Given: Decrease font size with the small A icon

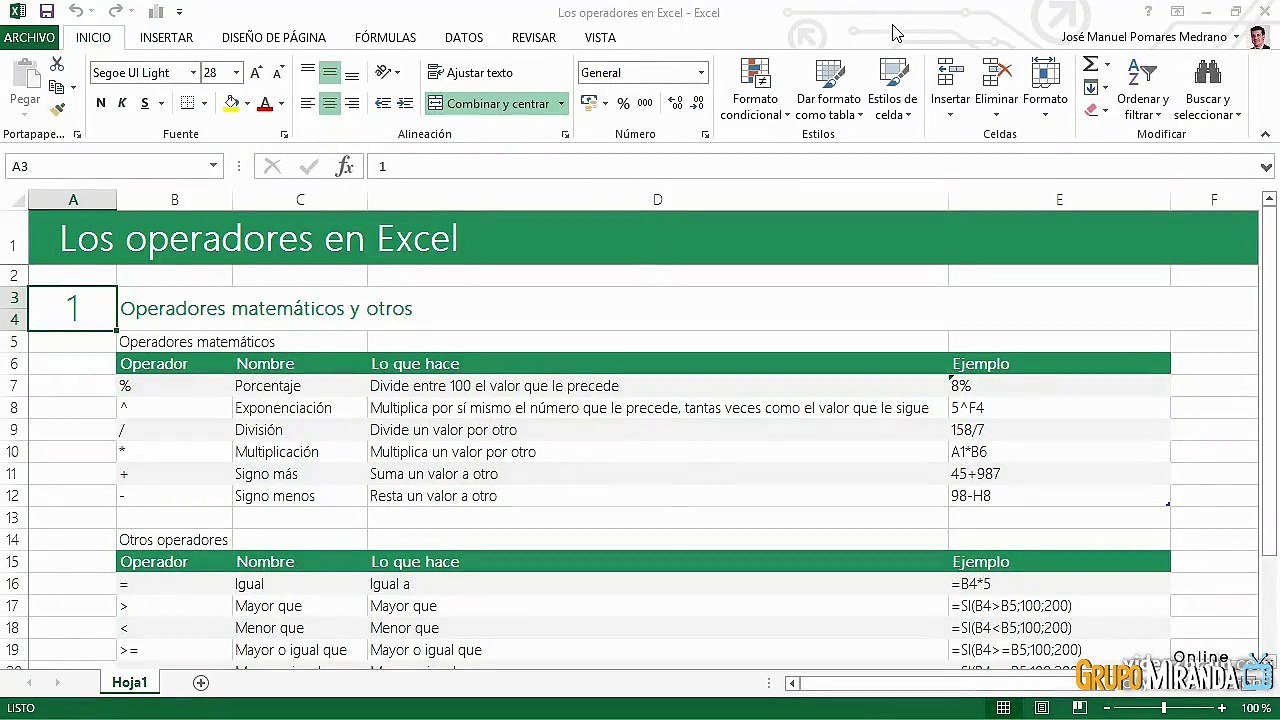Looking at the screenshot, I should tap(278, 72).
